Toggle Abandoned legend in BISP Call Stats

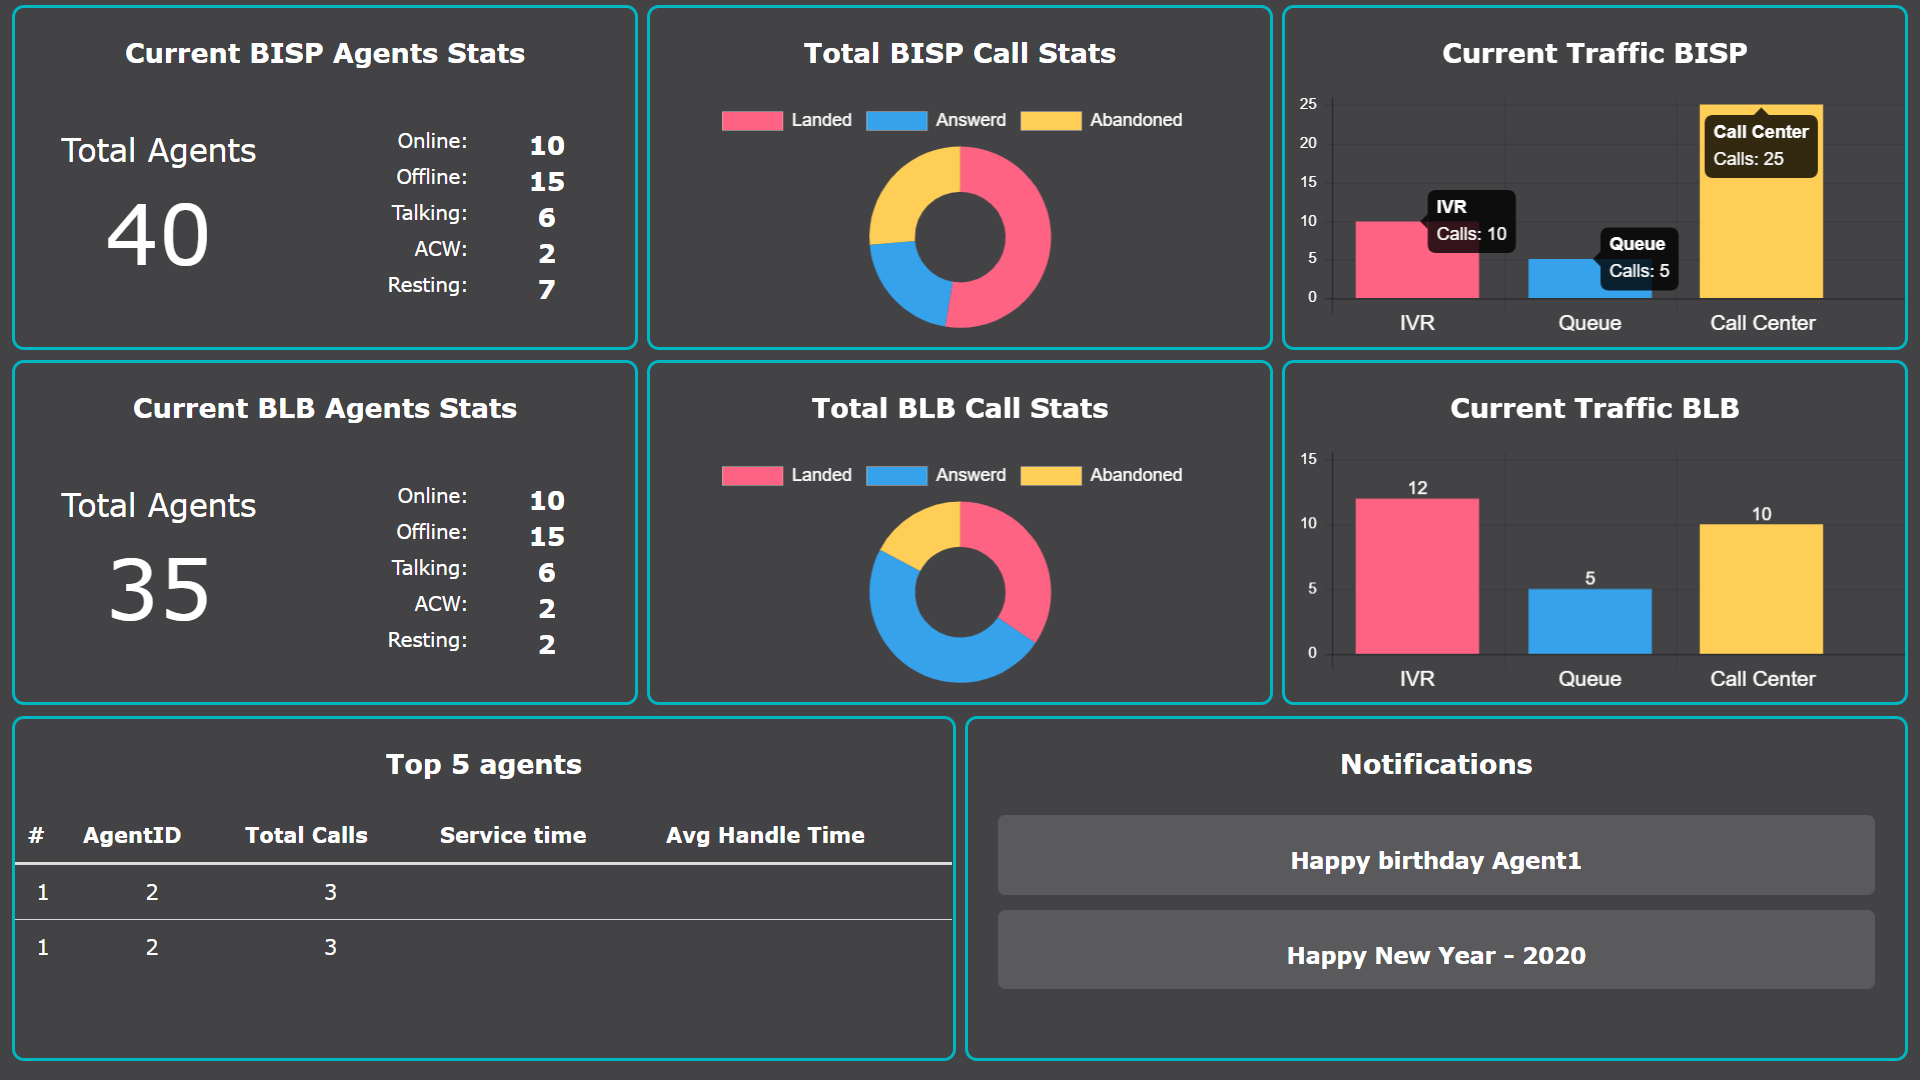click(x=1101, y=120)
